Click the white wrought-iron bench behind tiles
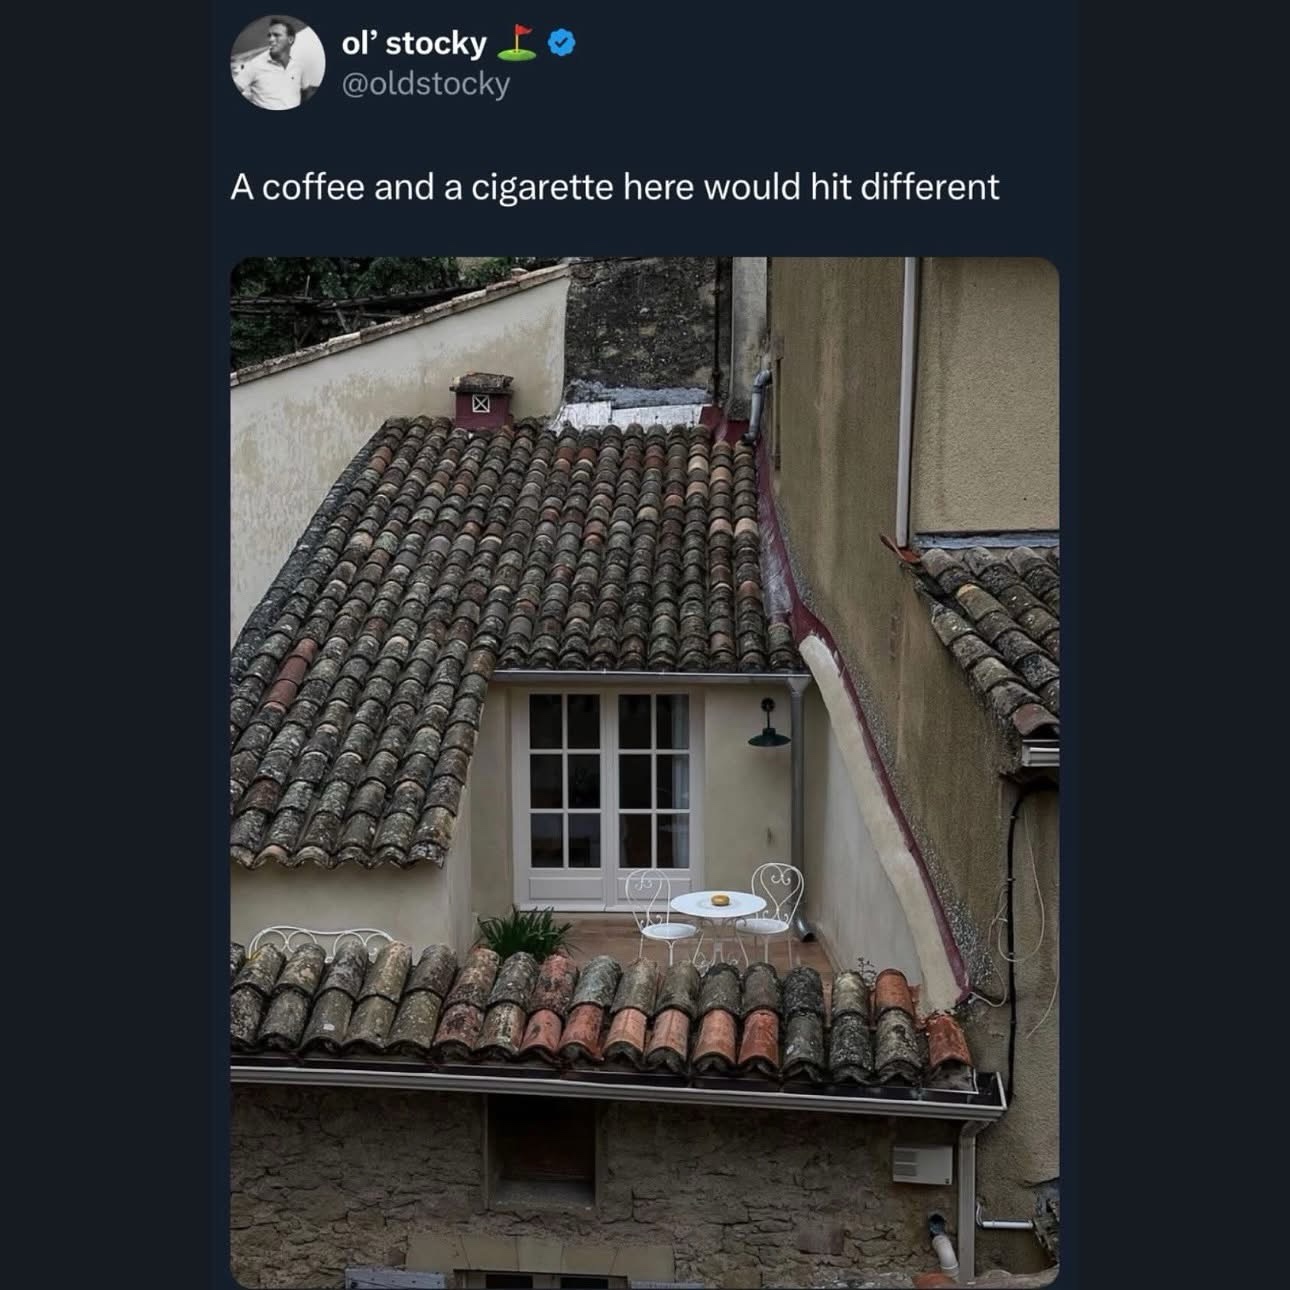Image resolution: width=1290 pixels, height=1290 pixels. (x=320, y=942)
